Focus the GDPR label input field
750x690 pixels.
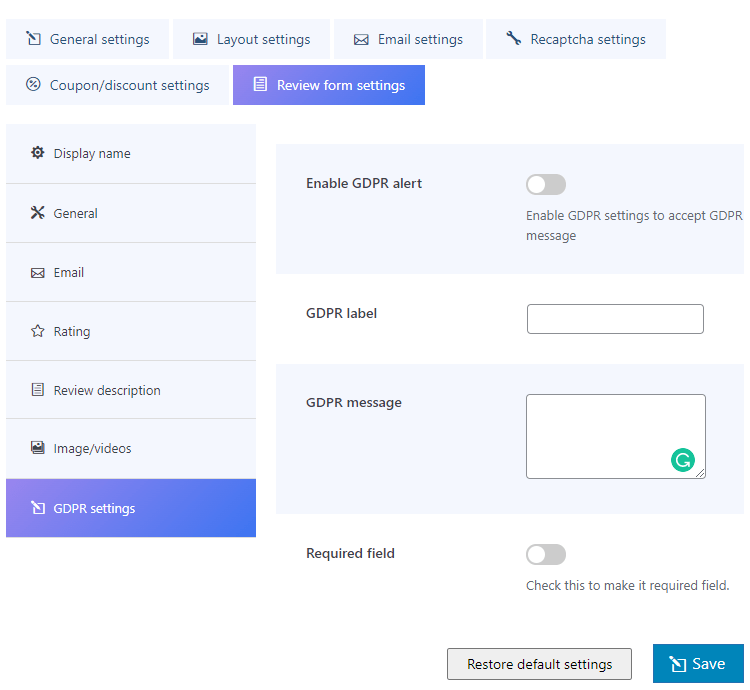(615, 318)
